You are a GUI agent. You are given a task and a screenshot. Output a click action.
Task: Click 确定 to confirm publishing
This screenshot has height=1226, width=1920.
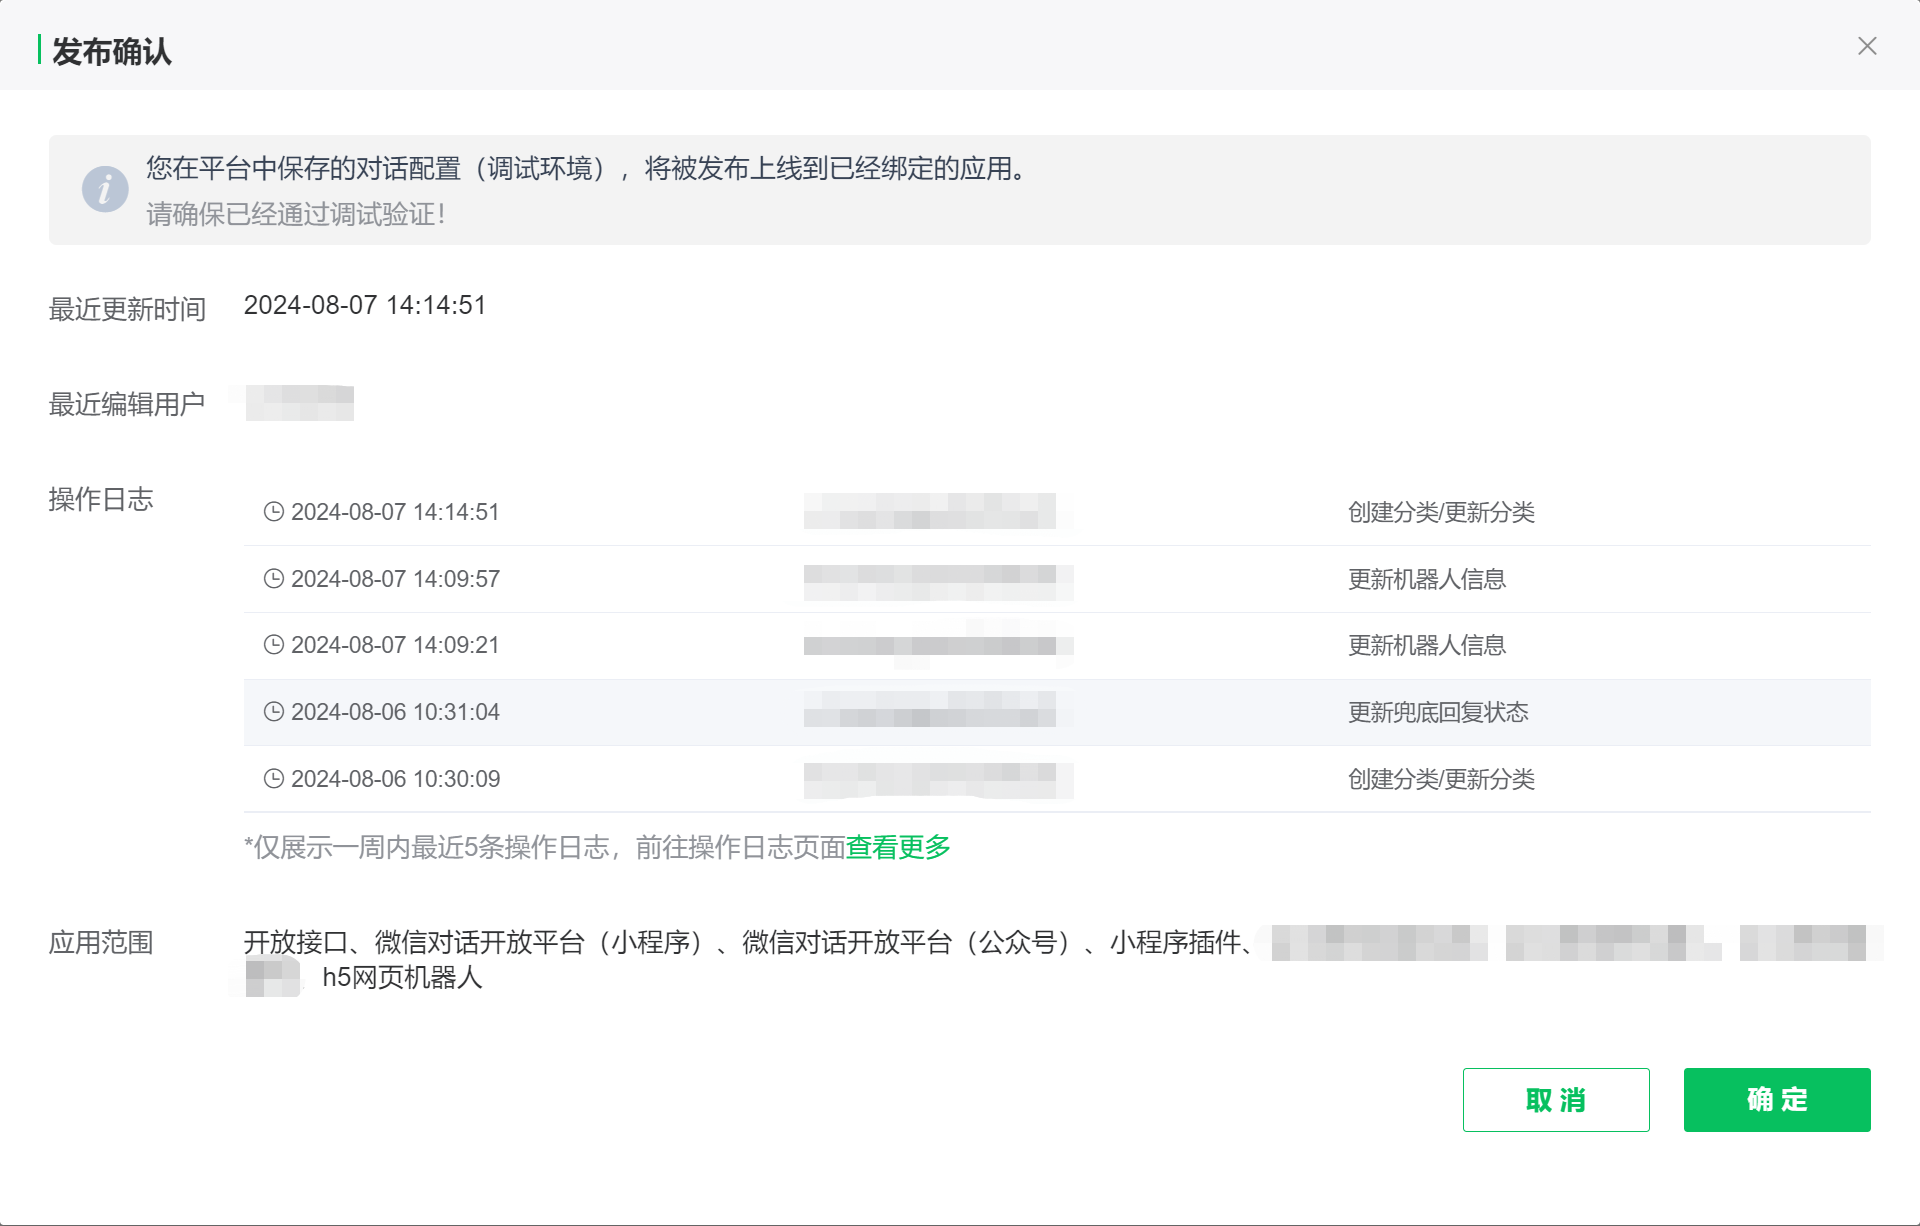click(1776, 1100)
